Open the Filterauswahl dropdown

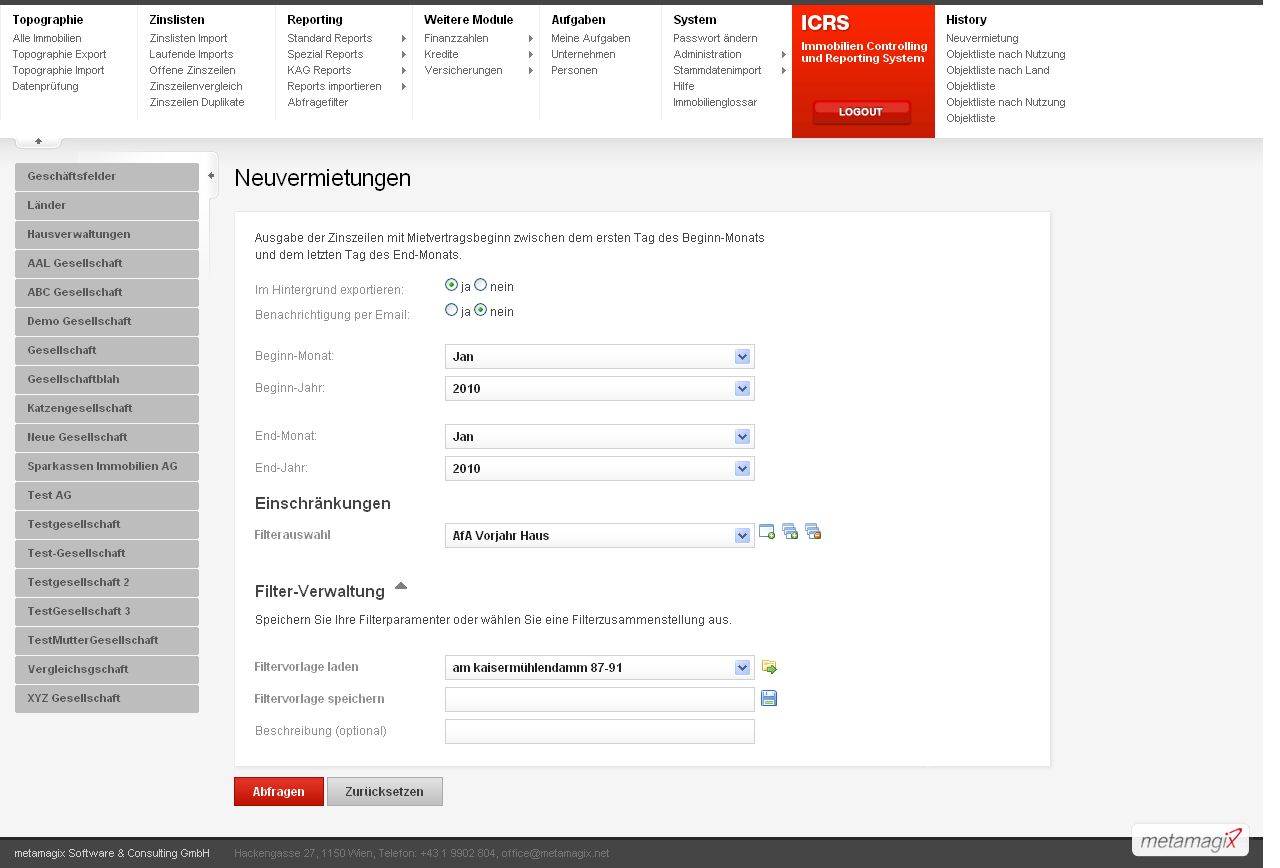(600, 535)
